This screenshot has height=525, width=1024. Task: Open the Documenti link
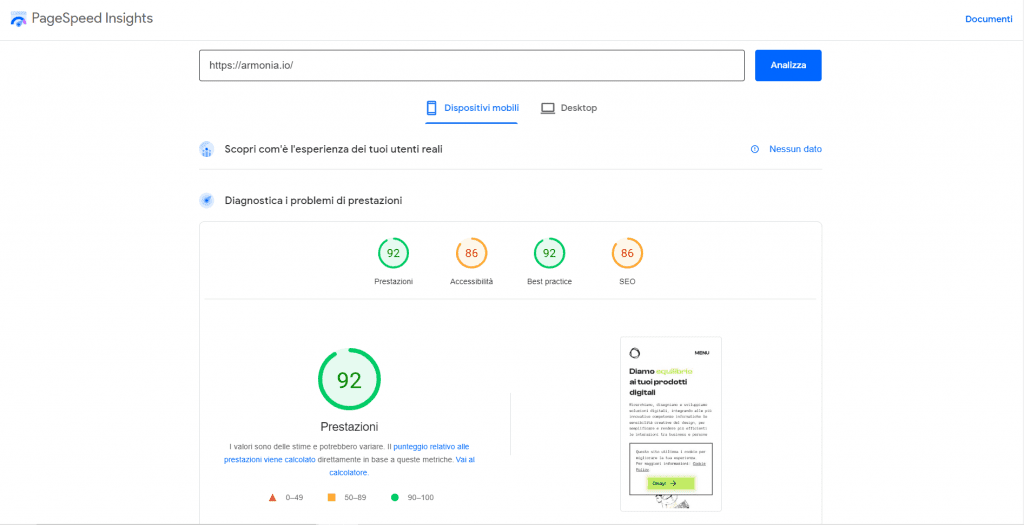[988, 19]
